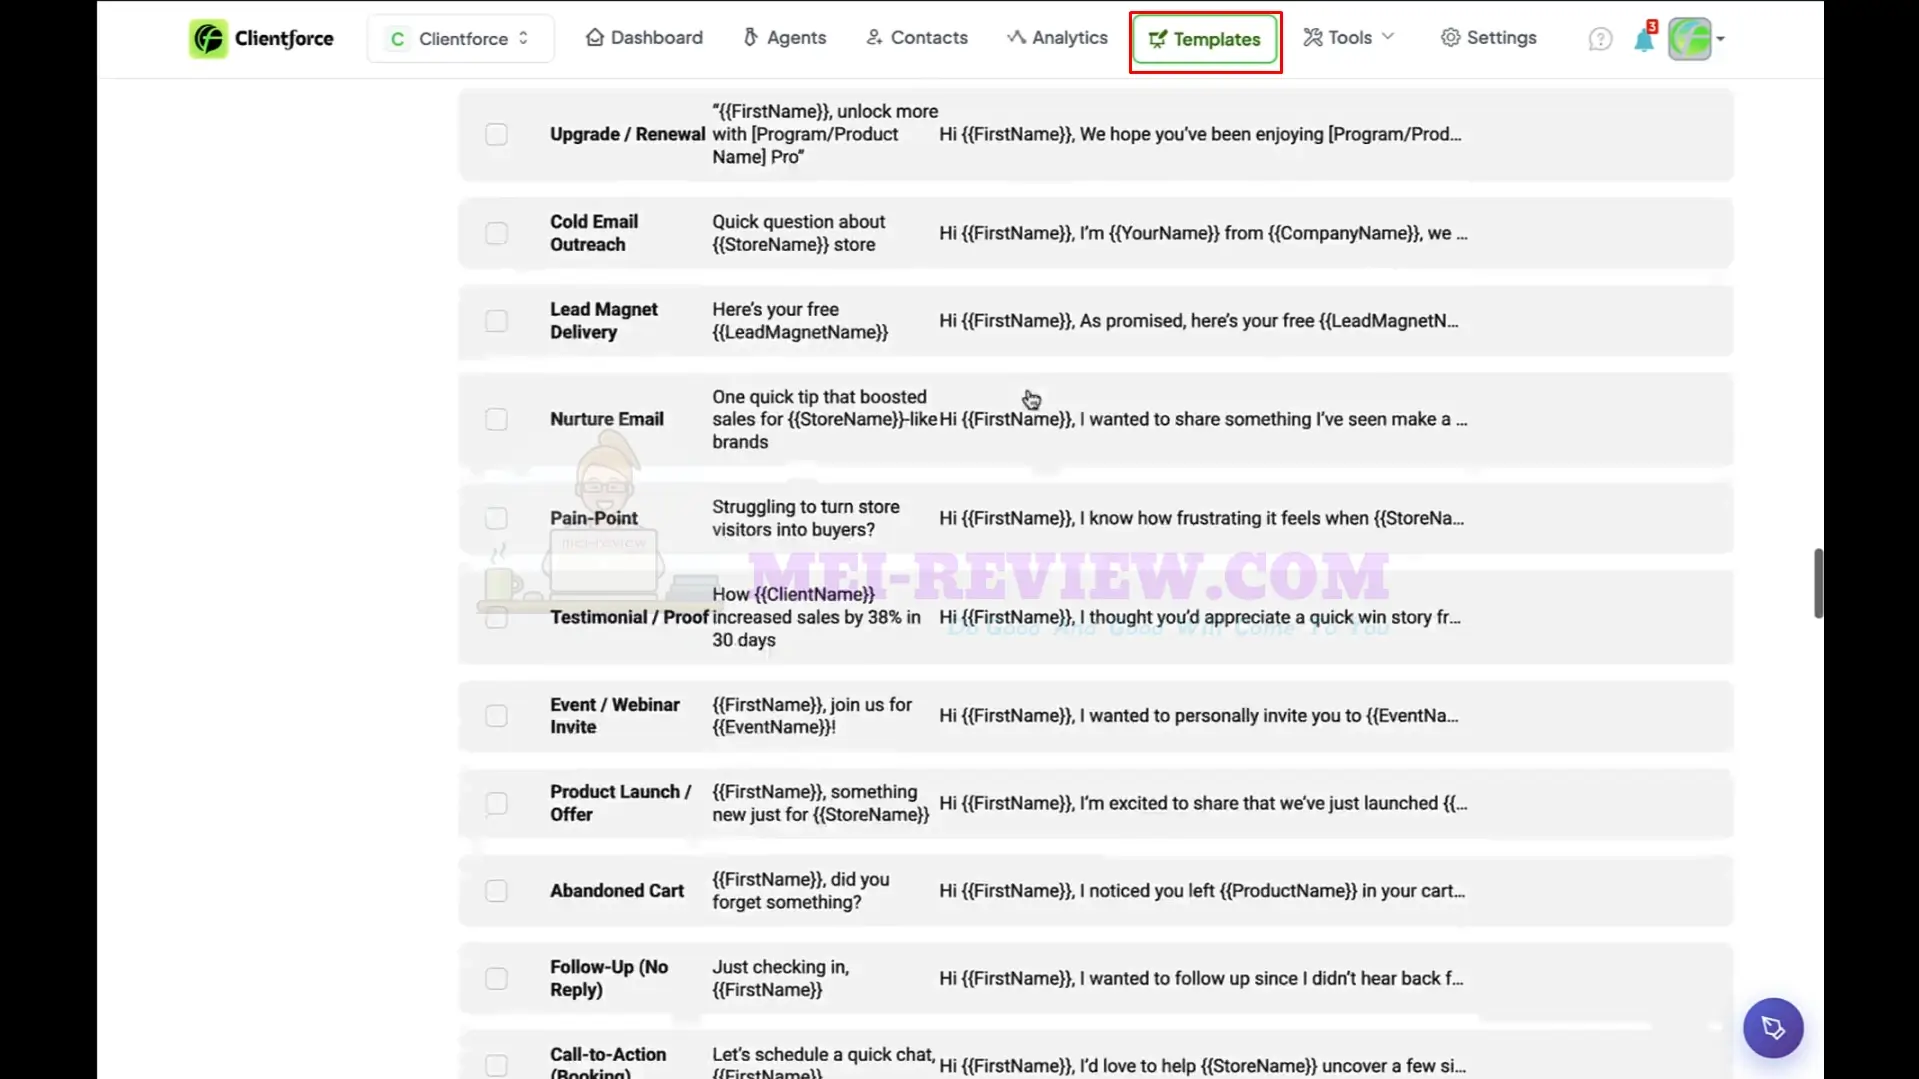Open the Clientforce workspace switcher dropdown
This screenshot has width=1919, height=1079.
[x=460, y=39]
